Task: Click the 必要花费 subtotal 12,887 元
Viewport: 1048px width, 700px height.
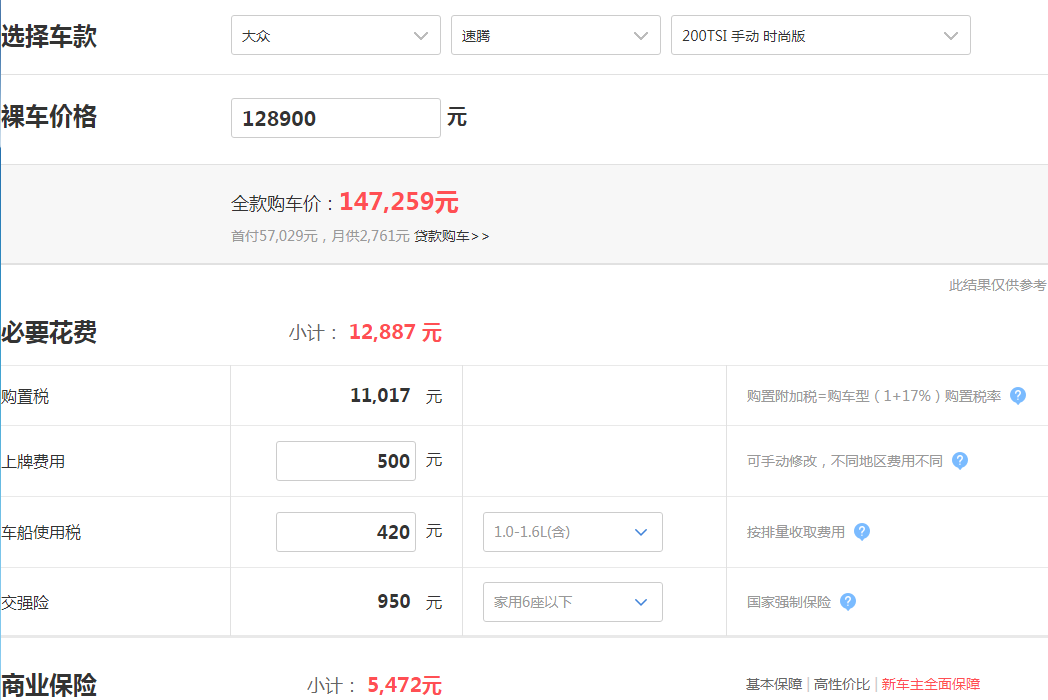Action: [x=395, y=332]
